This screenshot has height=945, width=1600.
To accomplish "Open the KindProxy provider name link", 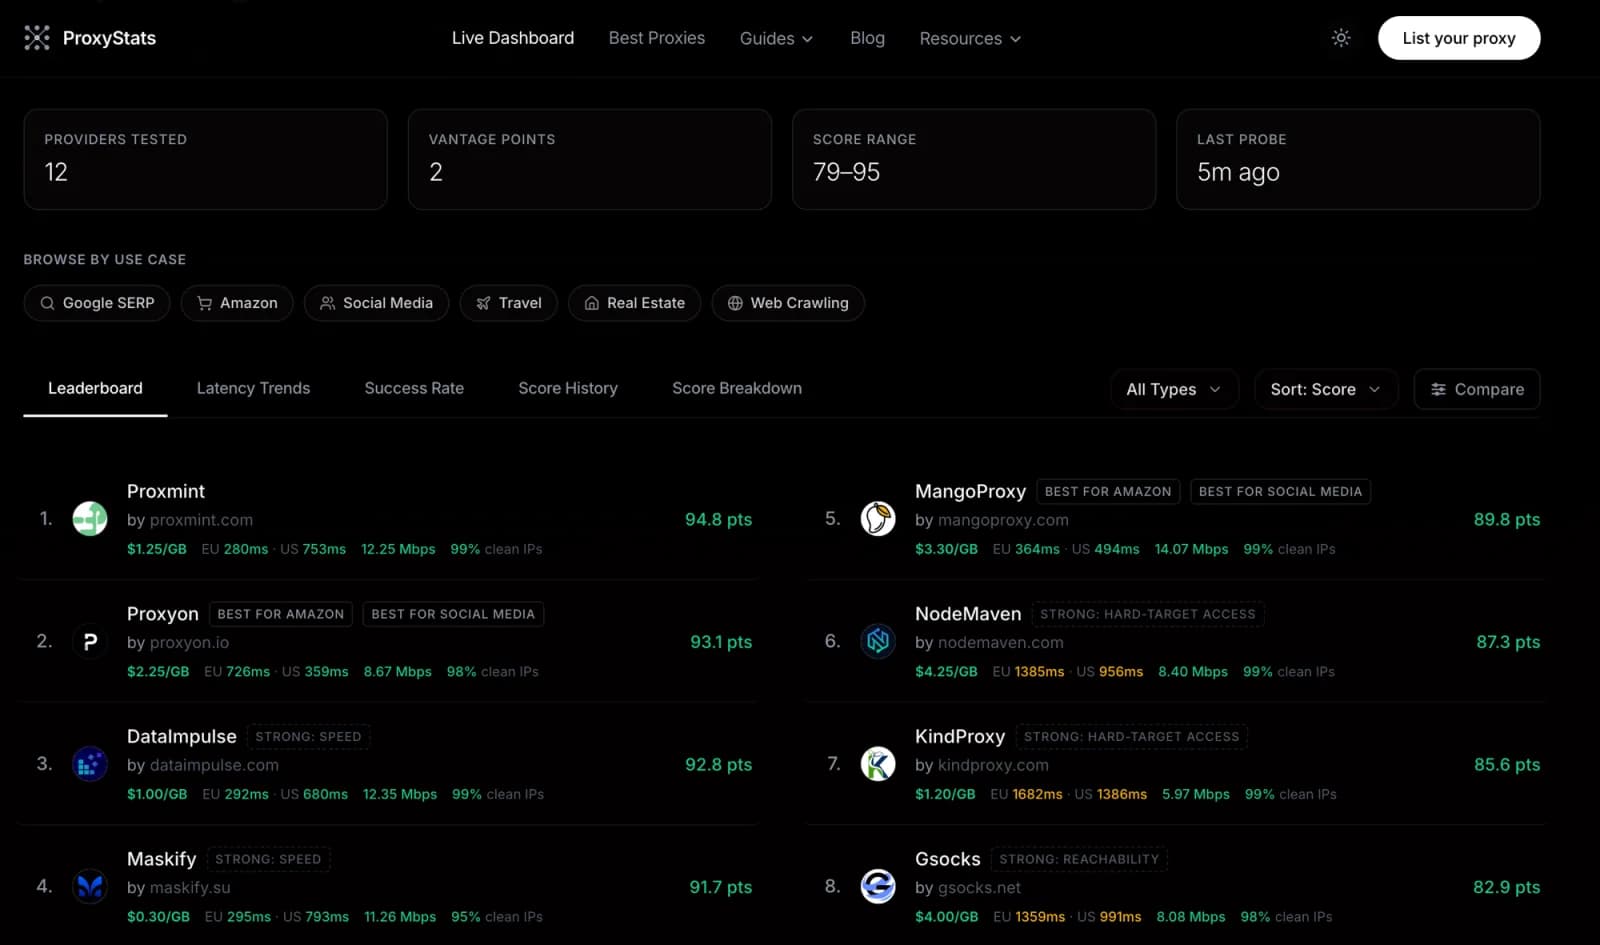I will click(x=960, y=736).
